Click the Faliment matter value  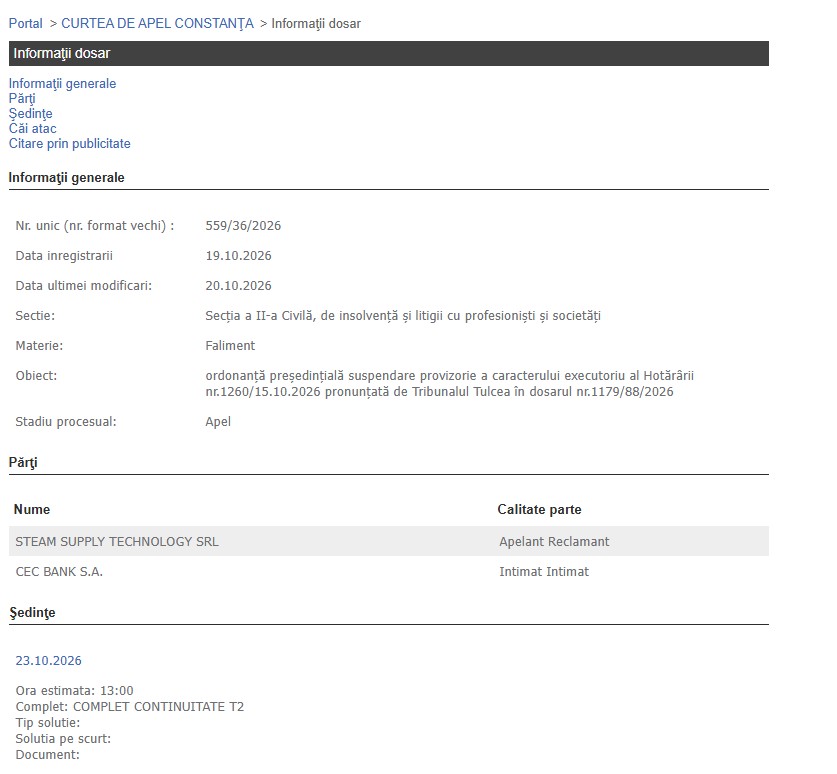coord(230,345)
